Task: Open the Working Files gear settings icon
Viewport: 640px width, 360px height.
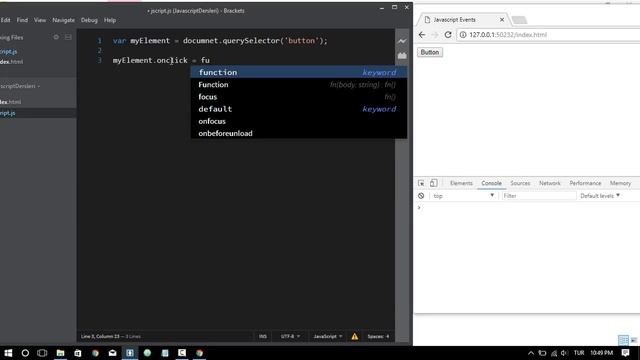Action: (56, 37)
